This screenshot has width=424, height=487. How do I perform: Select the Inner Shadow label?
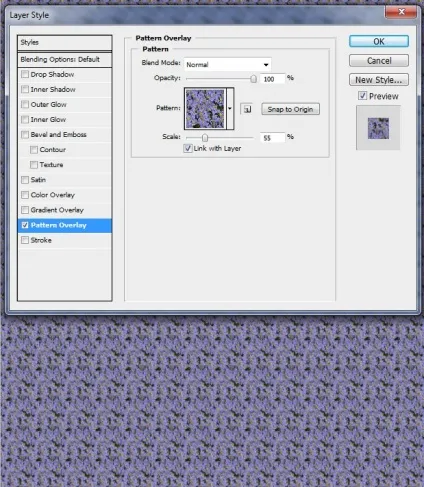53,89
